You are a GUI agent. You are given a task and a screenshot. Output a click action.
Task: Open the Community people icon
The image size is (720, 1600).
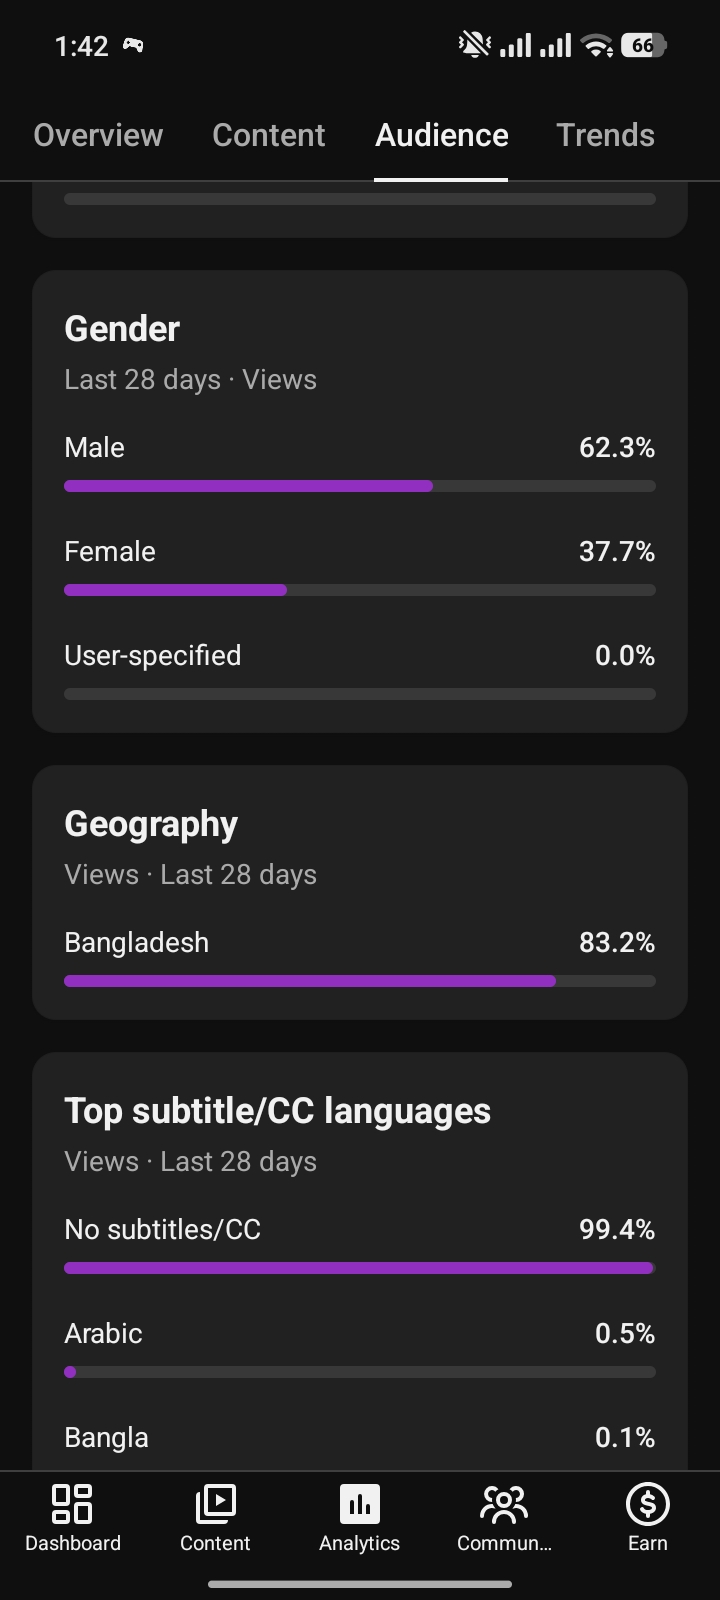504,1503
